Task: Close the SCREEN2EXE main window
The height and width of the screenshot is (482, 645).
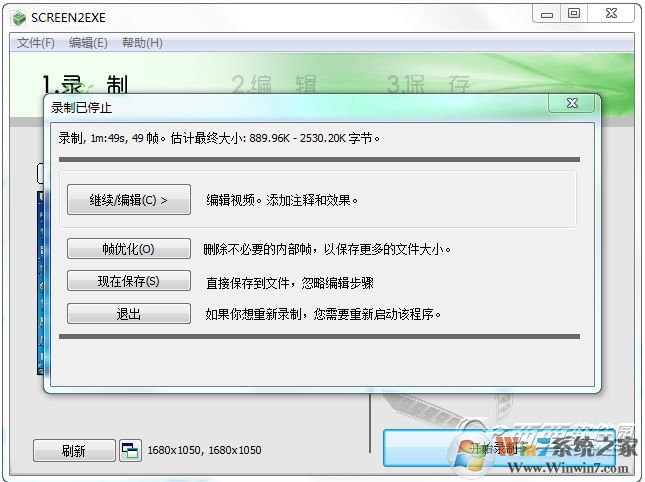Action: (x=611, y=14)
